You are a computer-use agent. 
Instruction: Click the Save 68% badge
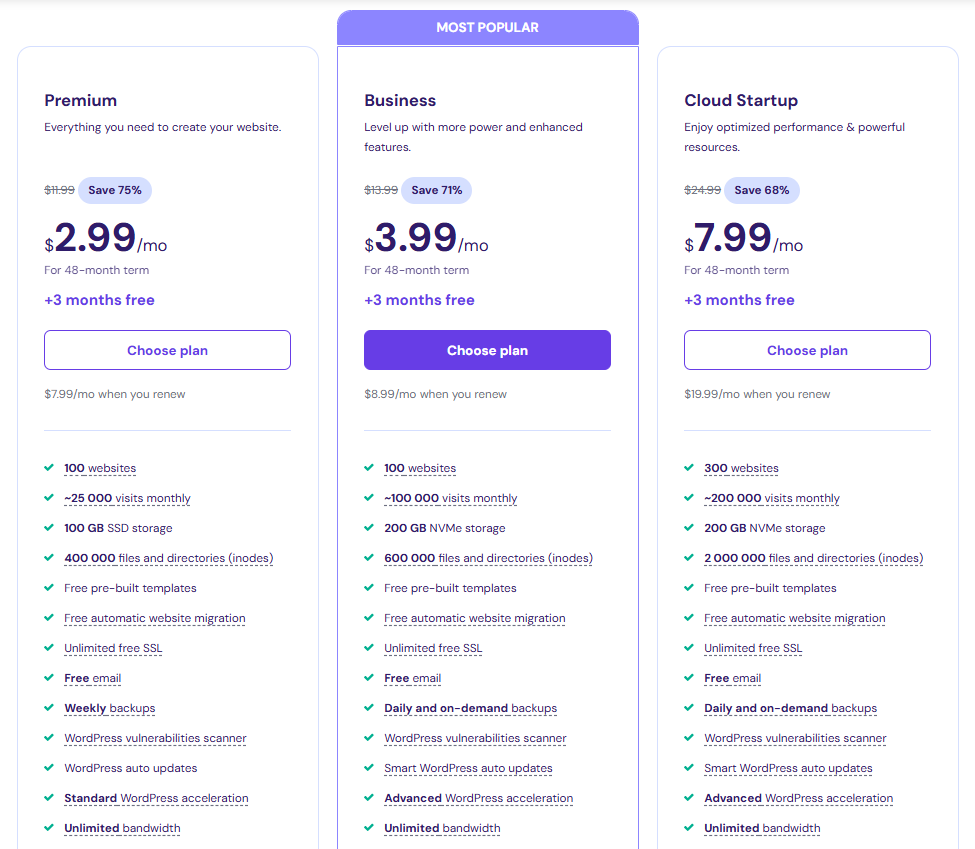click(x=762, y=190)
